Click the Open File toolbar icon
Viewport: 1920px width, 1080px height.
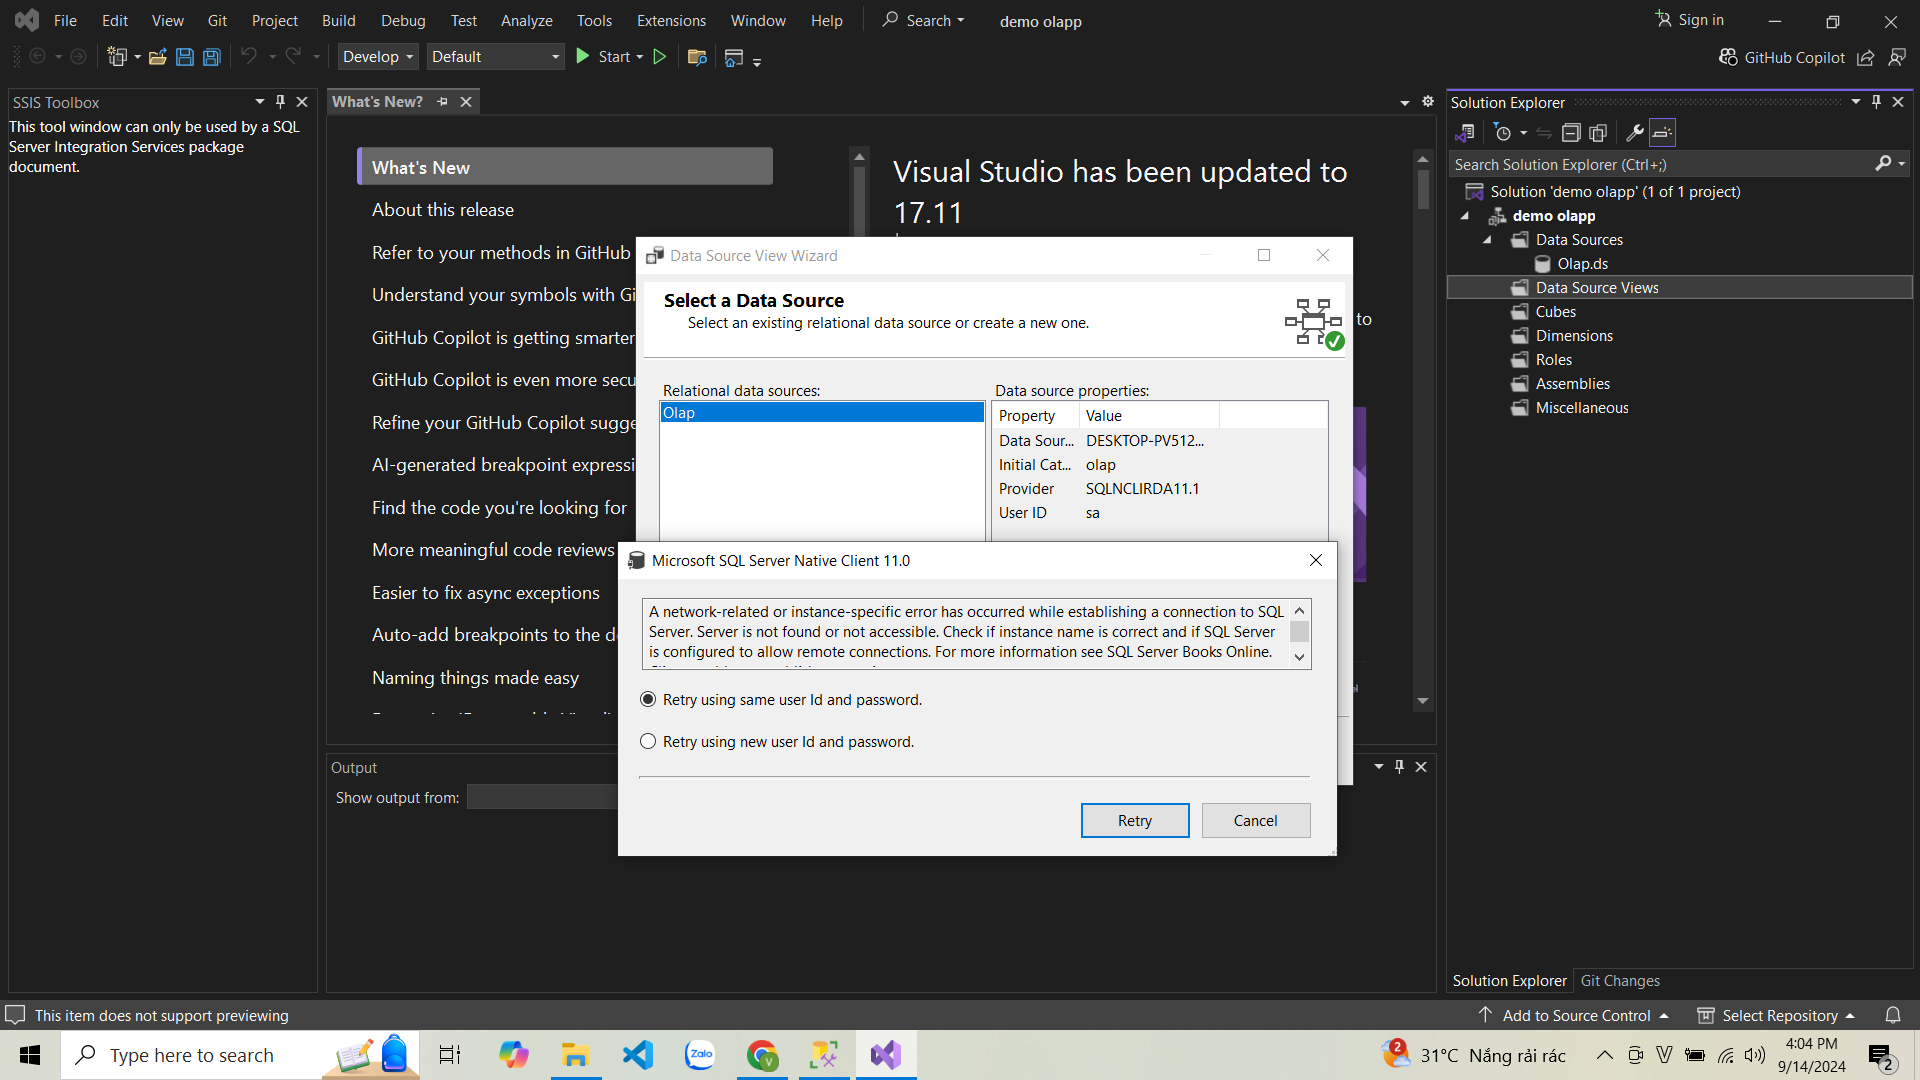click(x=157, y=57)
